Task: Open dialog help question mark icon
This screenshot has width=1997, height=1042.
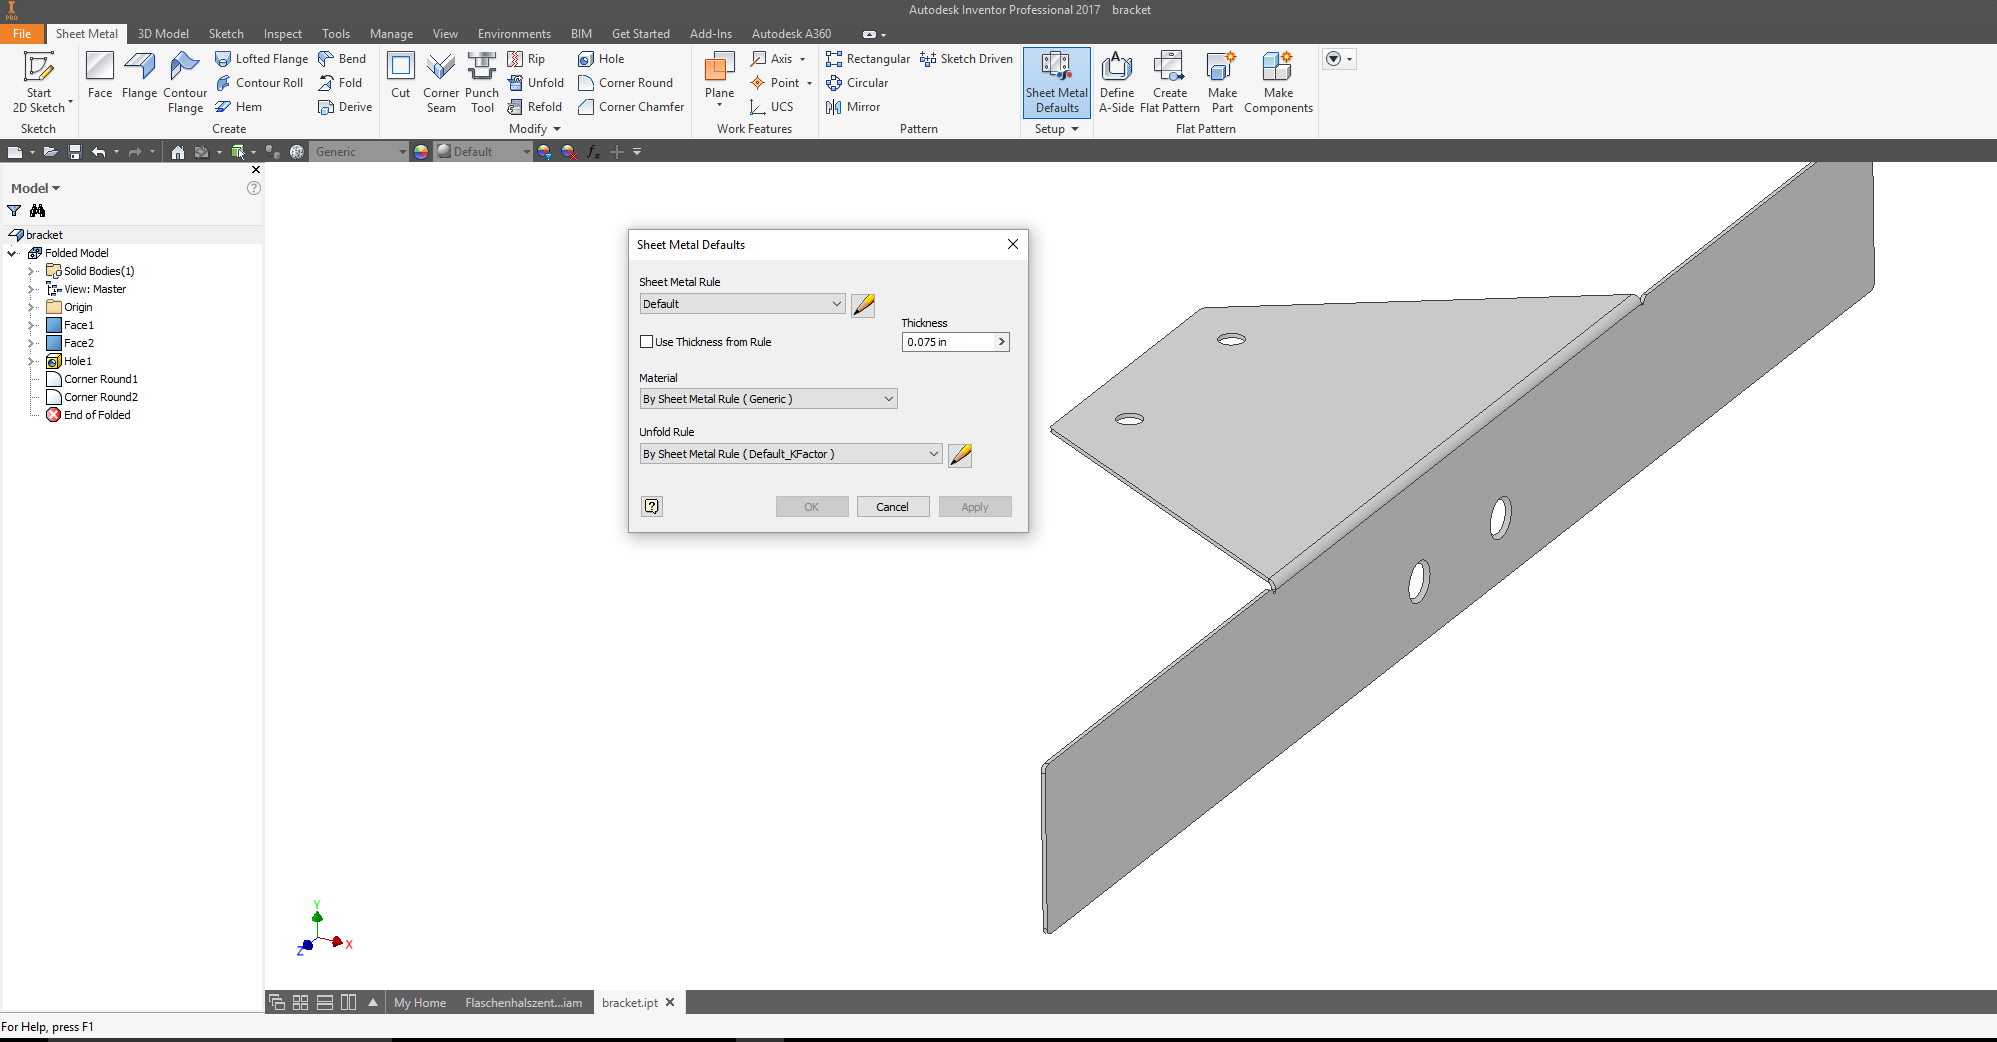Action: [x=652, y=506]
